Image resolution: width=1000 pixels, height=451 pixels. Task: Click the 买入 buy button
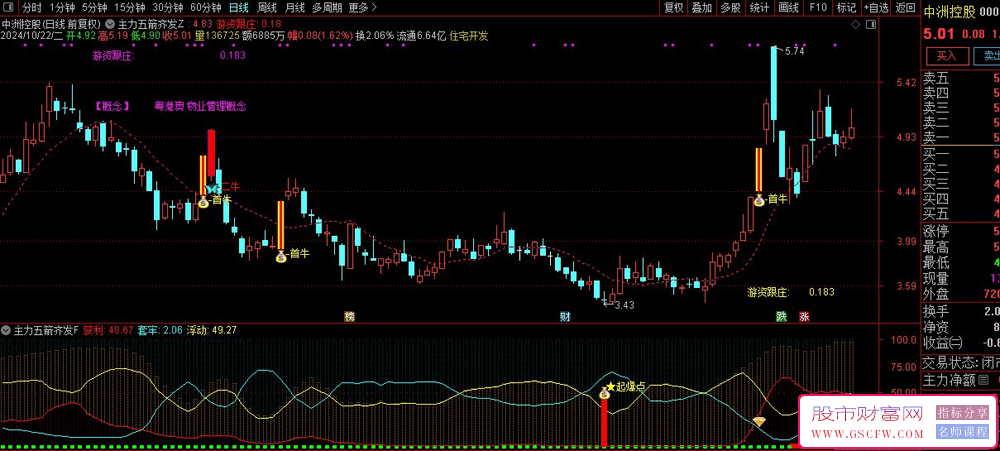click(946, 55)
